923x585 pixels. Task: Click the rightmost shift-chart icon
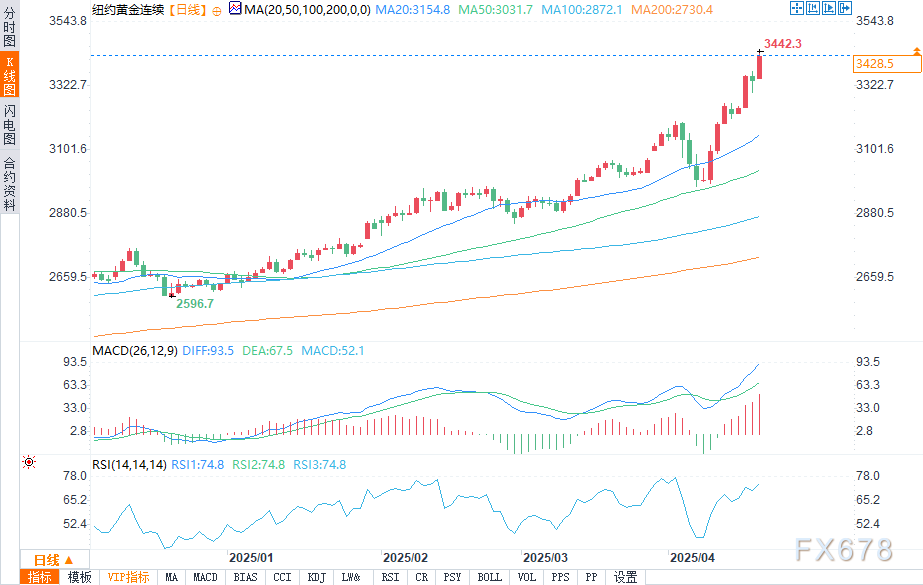[x=845, y=8]
